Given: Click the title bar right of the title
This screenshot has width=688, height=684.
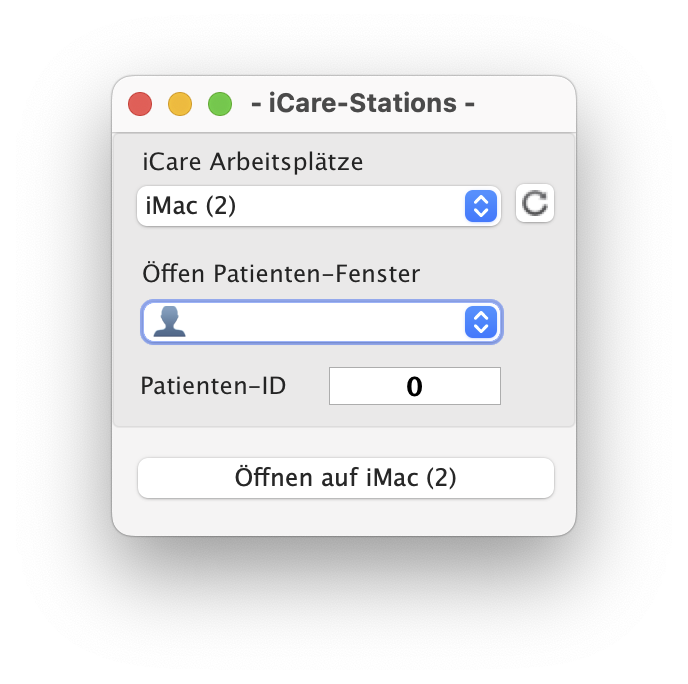Looking at the screenshot, I should click(525, 103).
